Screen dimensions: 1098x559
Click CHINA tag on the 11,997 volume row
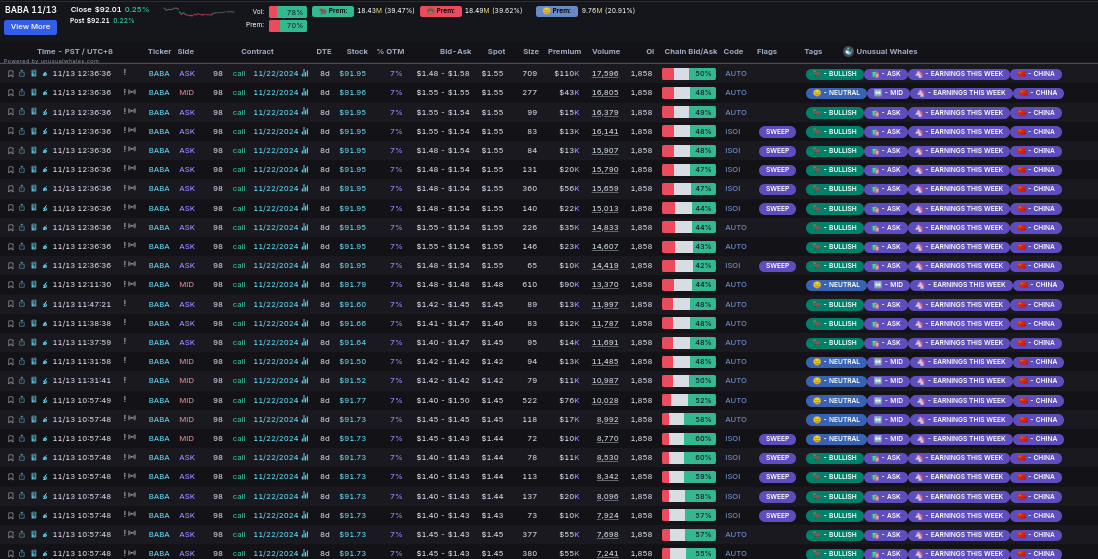coord(1037,305)
